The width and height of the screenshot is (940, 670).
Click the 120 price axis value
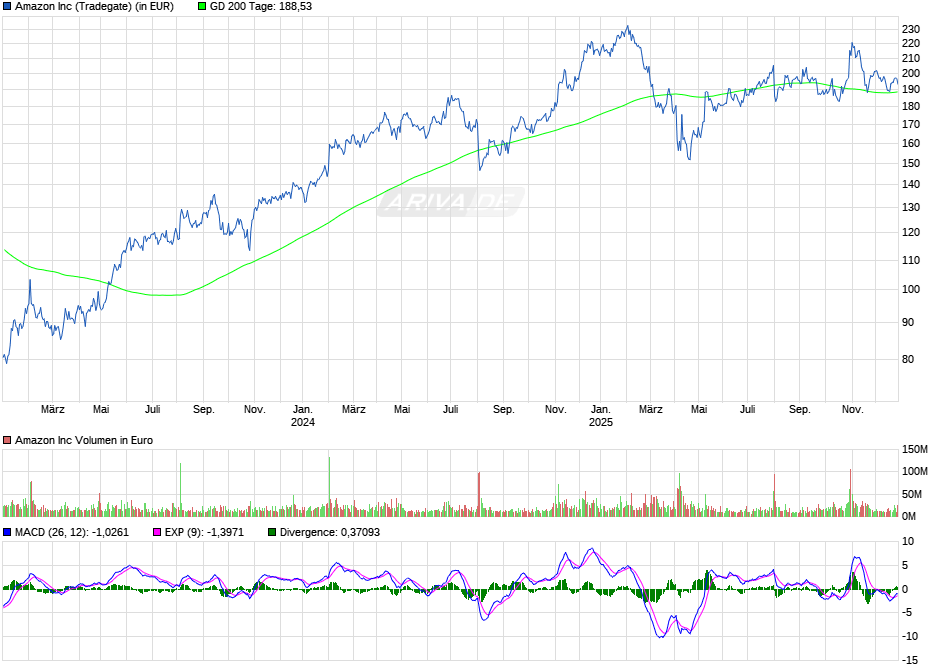coord(911,233)
